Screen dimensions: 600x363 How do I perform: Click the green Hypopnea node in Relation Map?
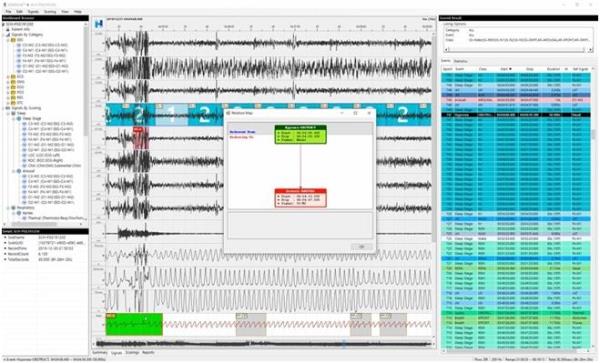[x=300, y=134]
